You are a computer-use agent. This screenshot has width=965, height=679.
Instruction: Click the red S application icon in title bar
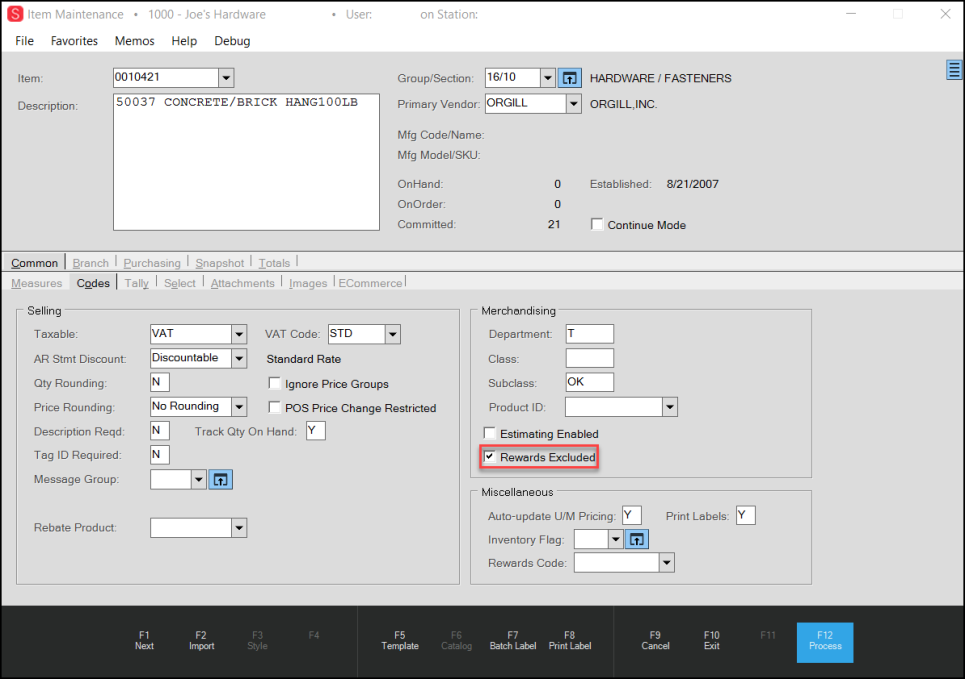point(15,14)
